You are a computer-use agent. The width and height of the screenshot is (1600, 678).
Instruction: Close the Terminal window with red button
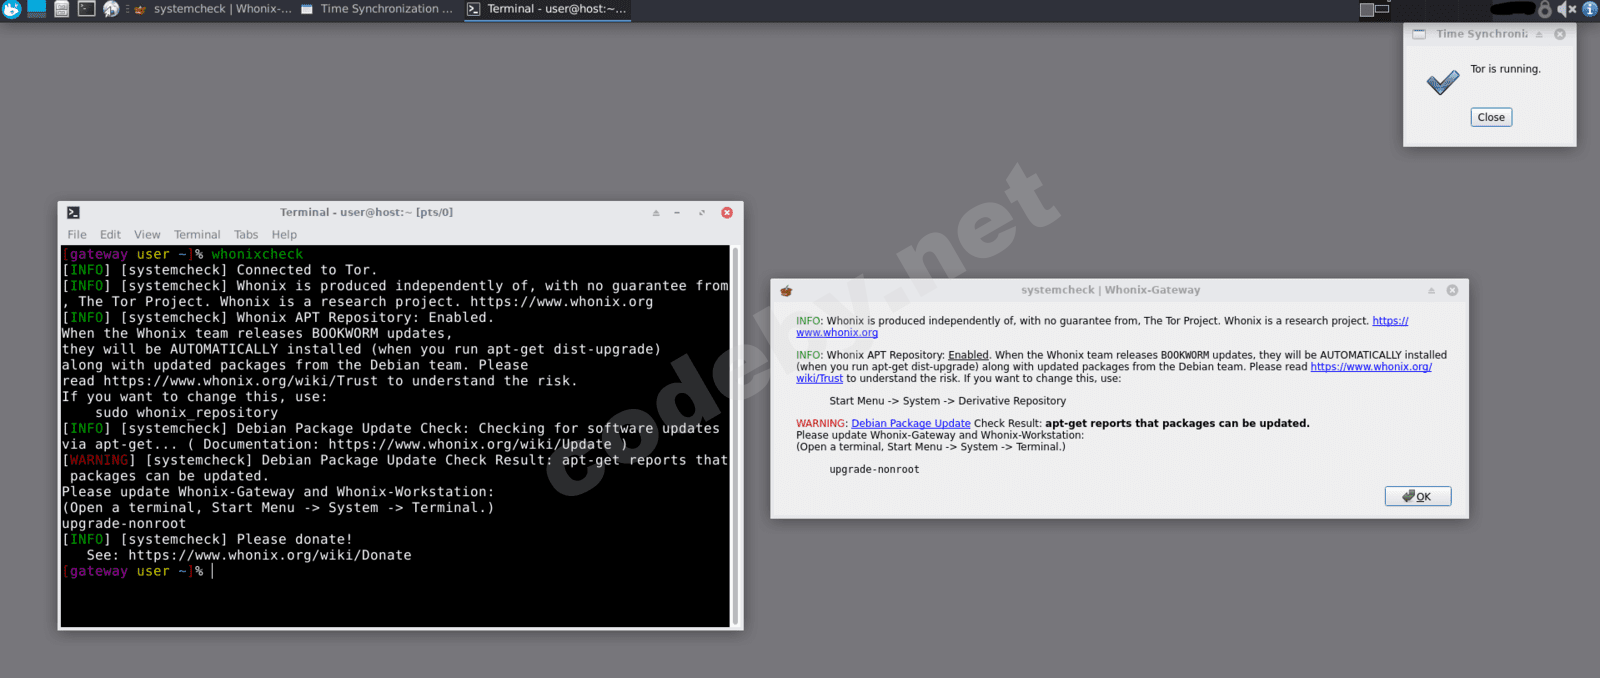[x=727, y=213]
